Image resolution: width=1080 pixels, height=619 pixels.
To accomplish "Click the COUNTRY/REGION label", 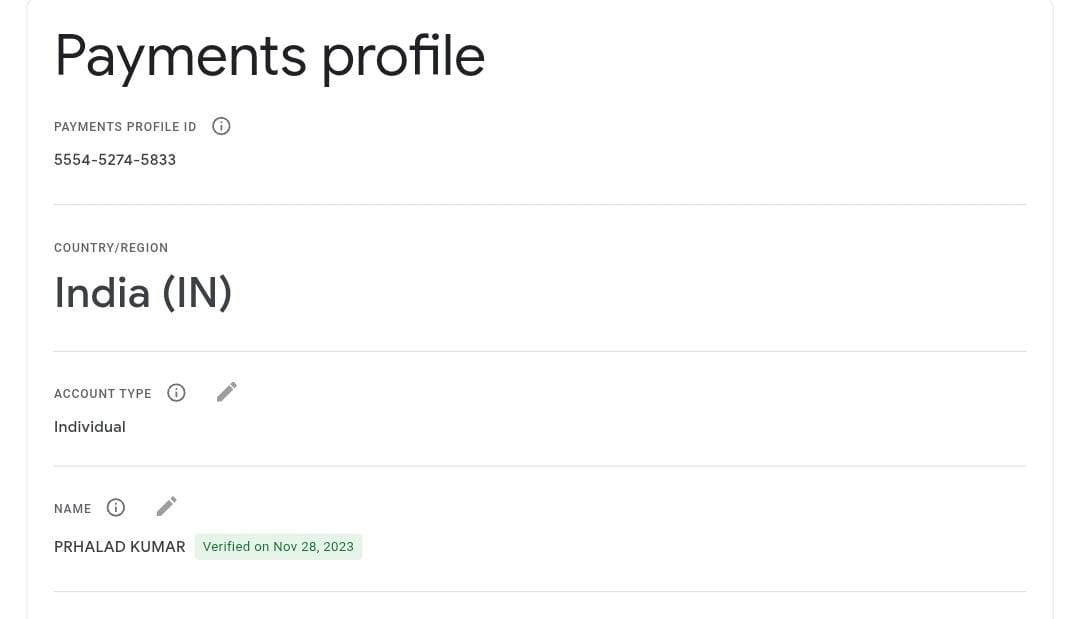I will point(111,248).
